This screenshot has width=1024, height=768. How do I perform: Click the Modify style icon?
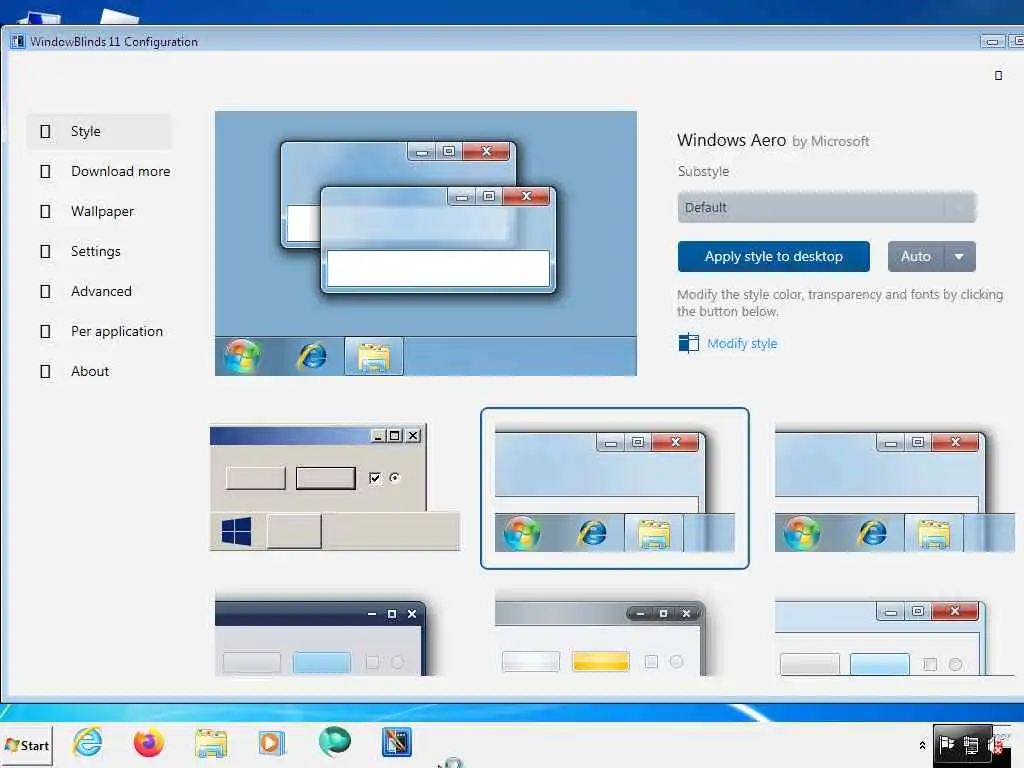[688, 343]
